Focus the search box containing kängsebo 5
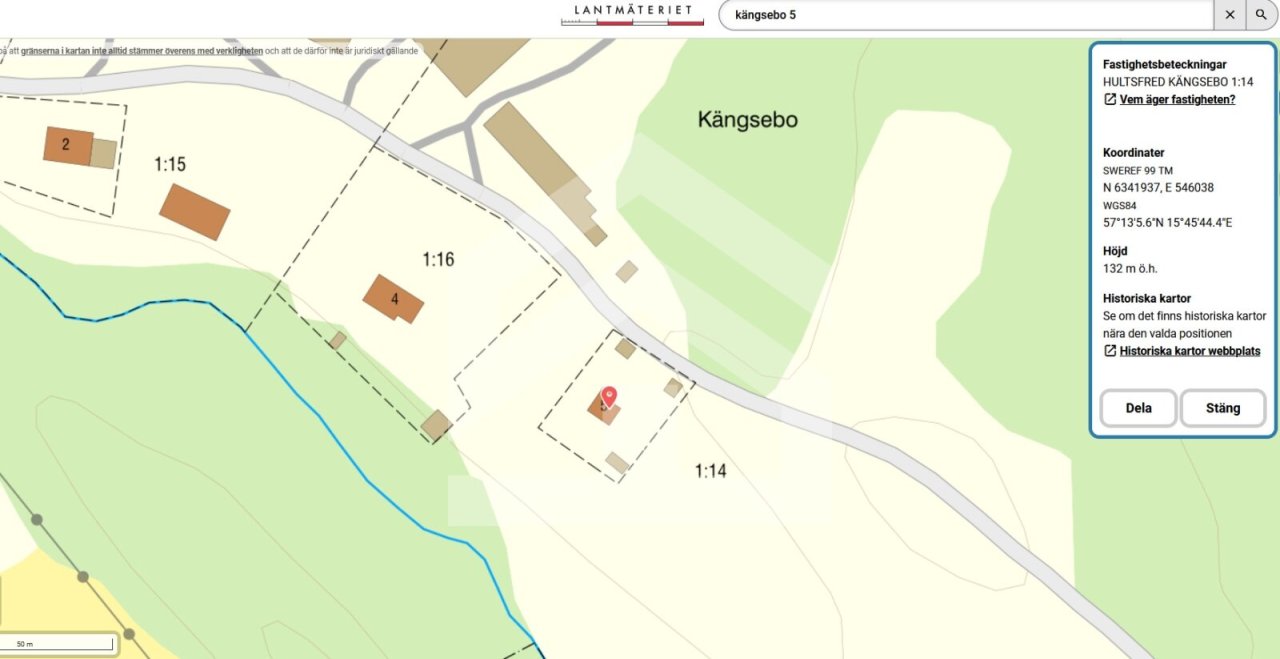This screenshot has width=1280, height=659. coord(966,15)
